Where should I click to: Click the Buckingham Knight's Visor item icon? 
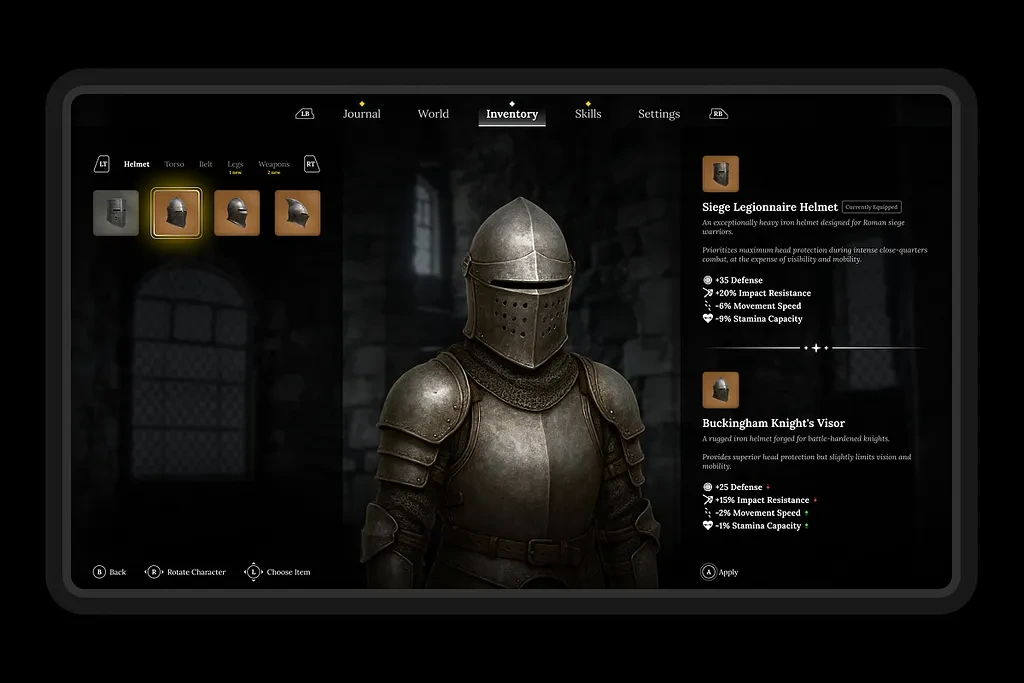(x=721, y=390)
